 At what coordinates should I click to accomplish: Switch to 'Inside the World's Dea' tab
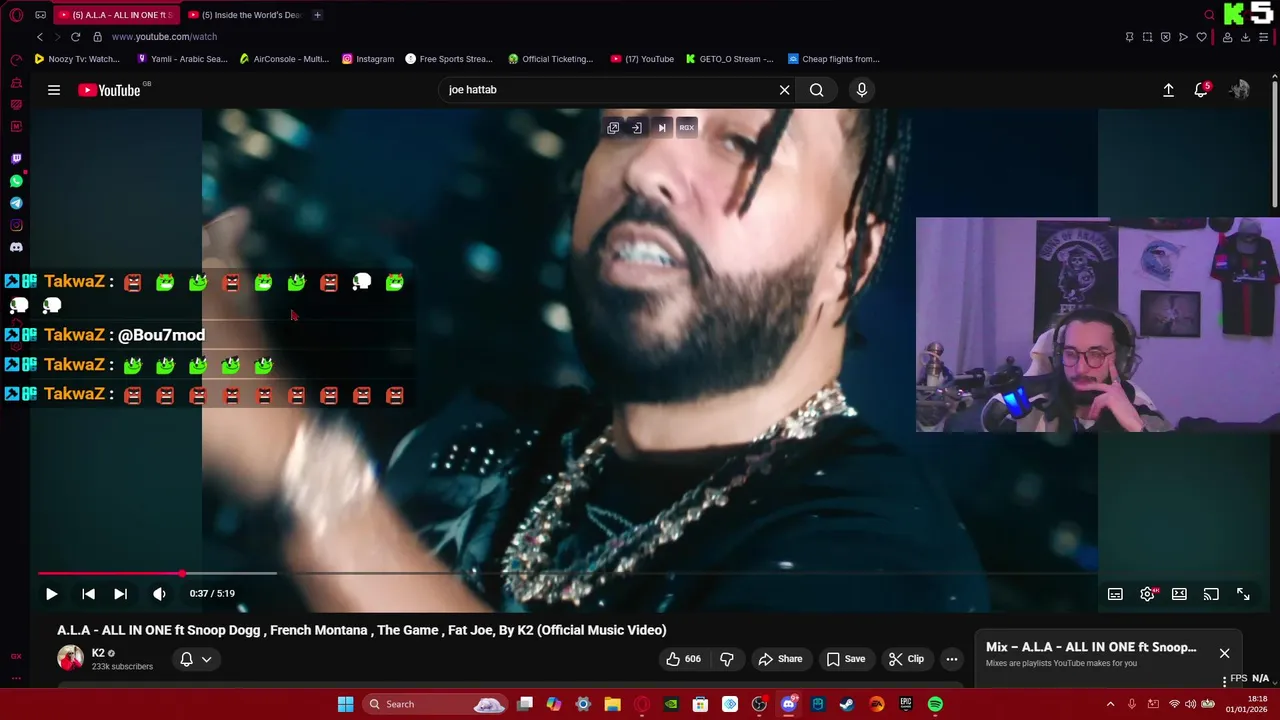click(x=245, y=15)
